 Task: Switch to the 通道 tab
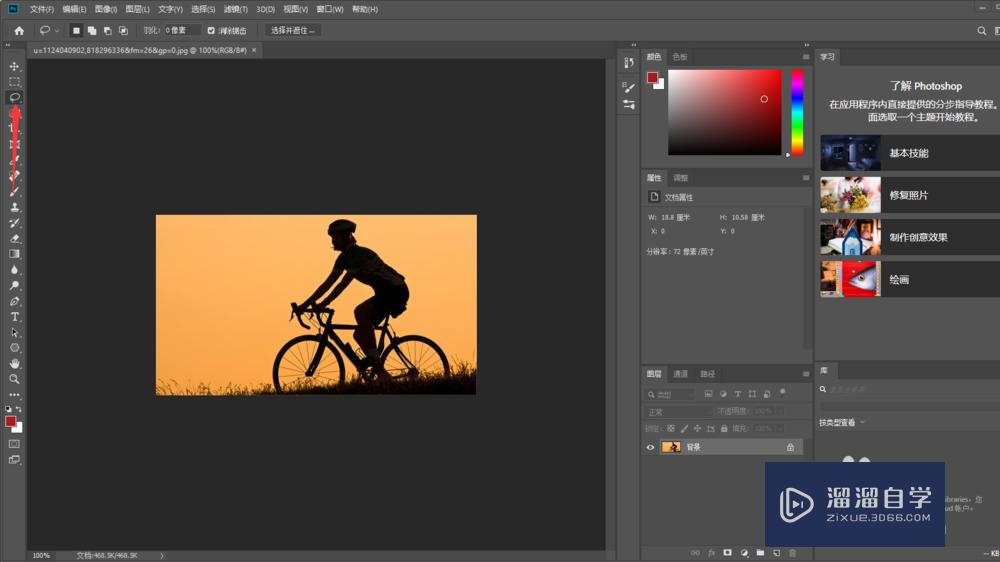coord(680,374)
